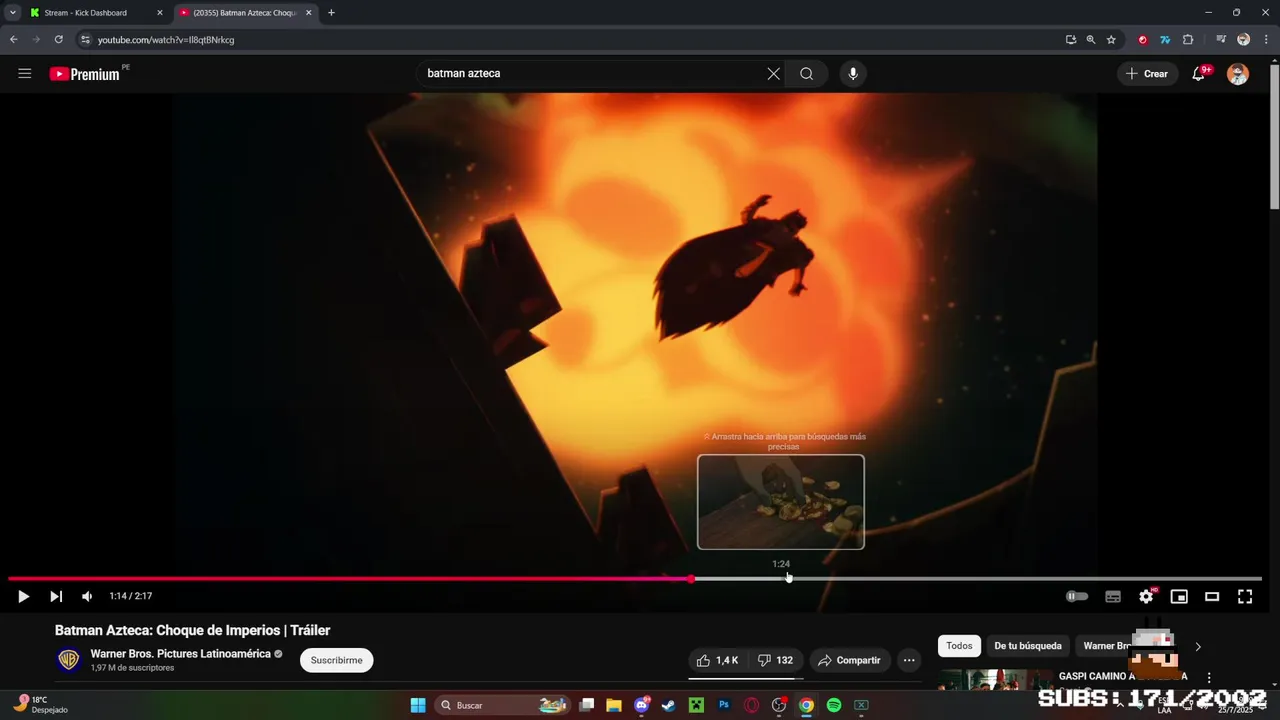Open the YouTube notifications bell
Viewport: 1280px width, 720px height.
pos(1199,74)
